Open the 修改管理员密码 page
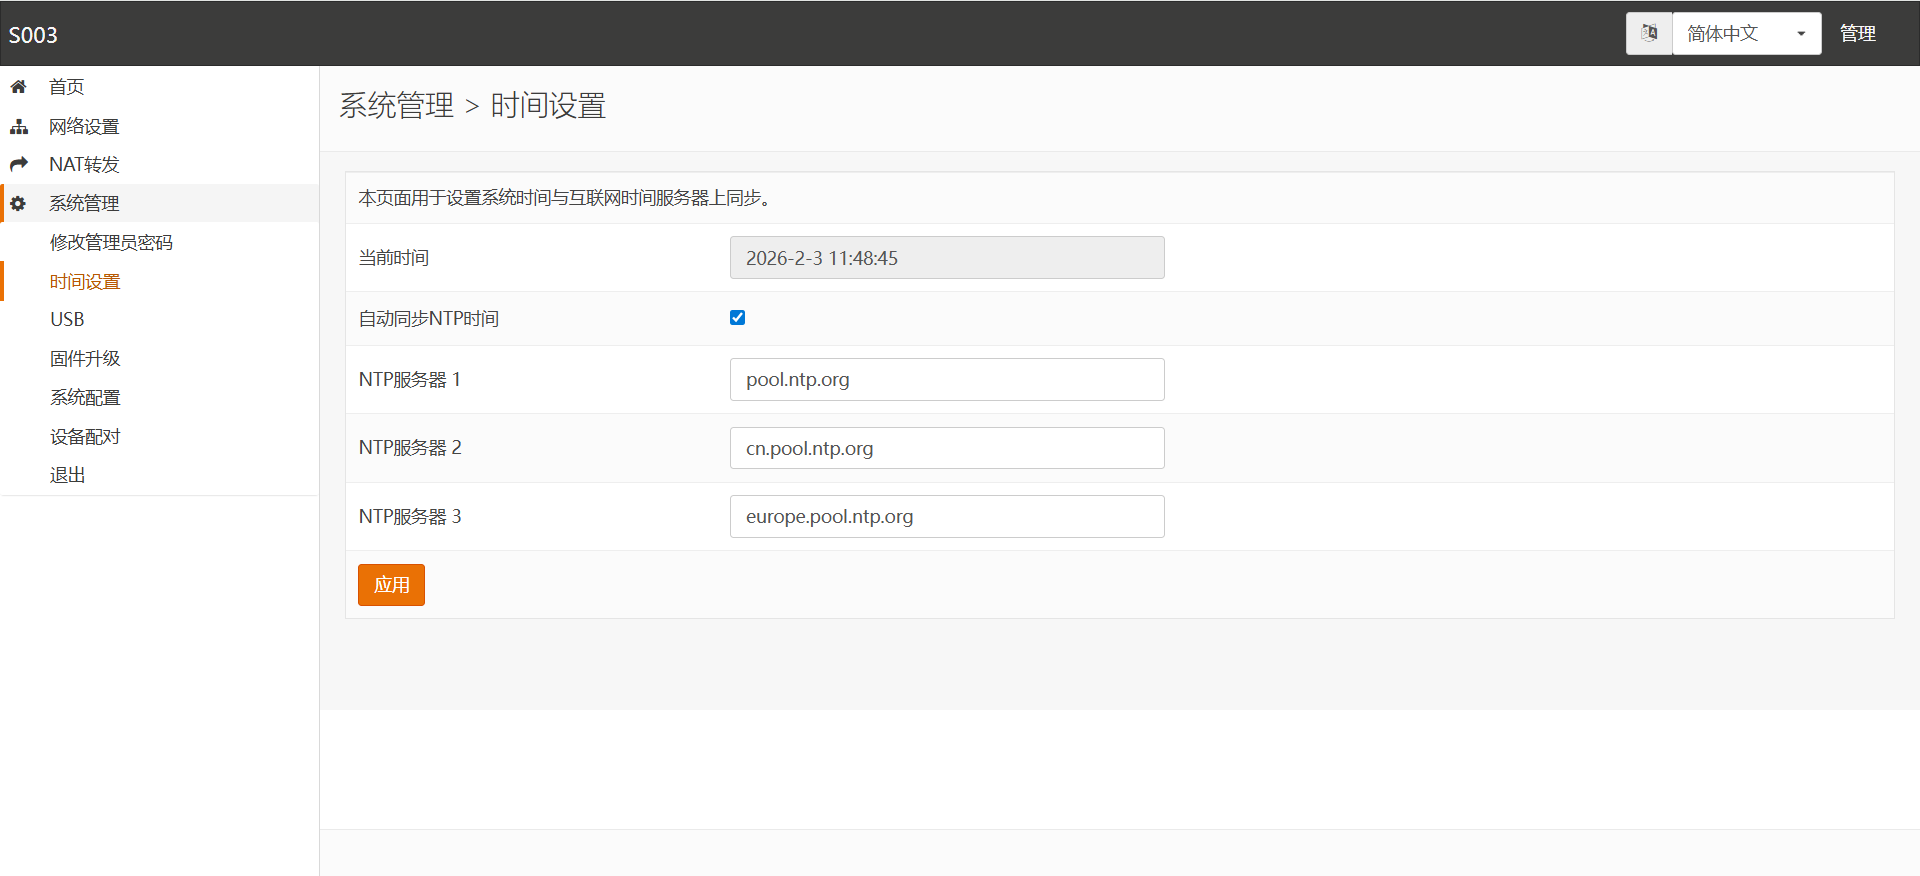This screenshot has height=876, width=1920. click(111, 243)
